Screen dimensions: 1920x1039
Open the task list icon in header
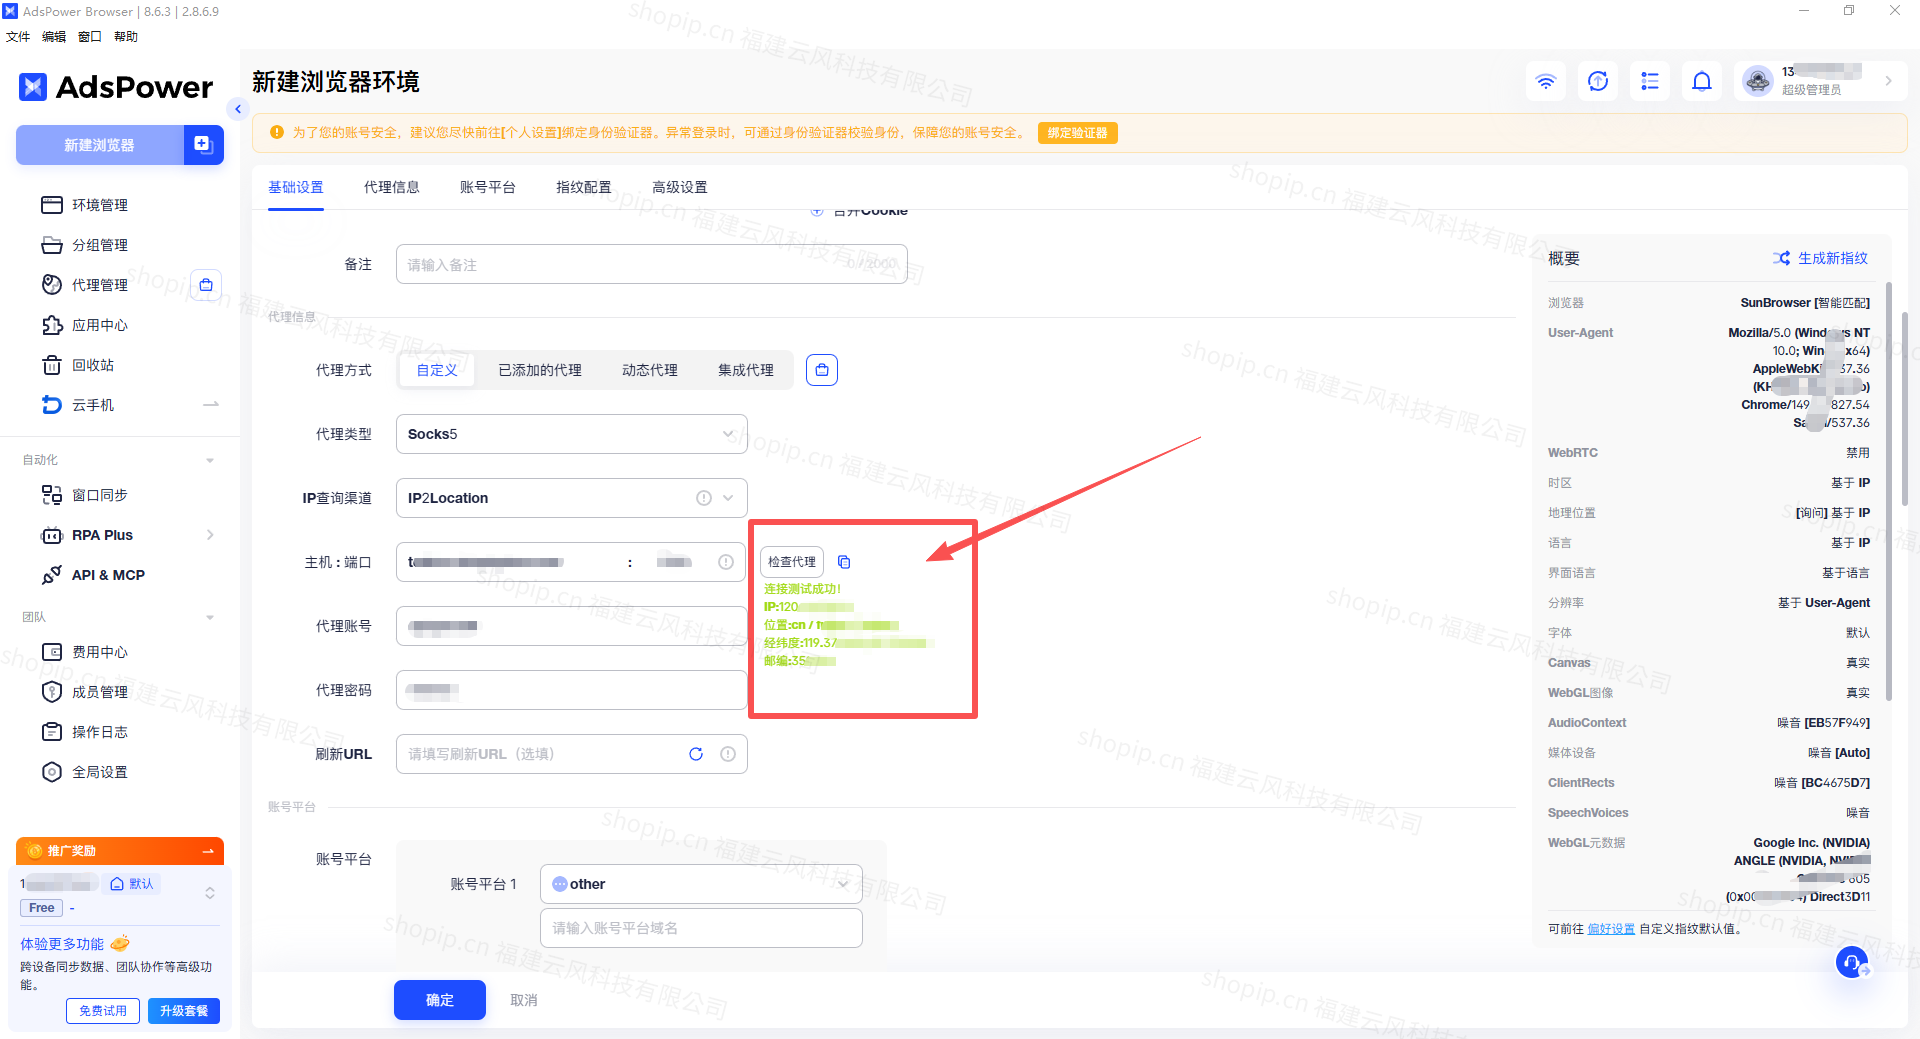[x=1650, y=81]
